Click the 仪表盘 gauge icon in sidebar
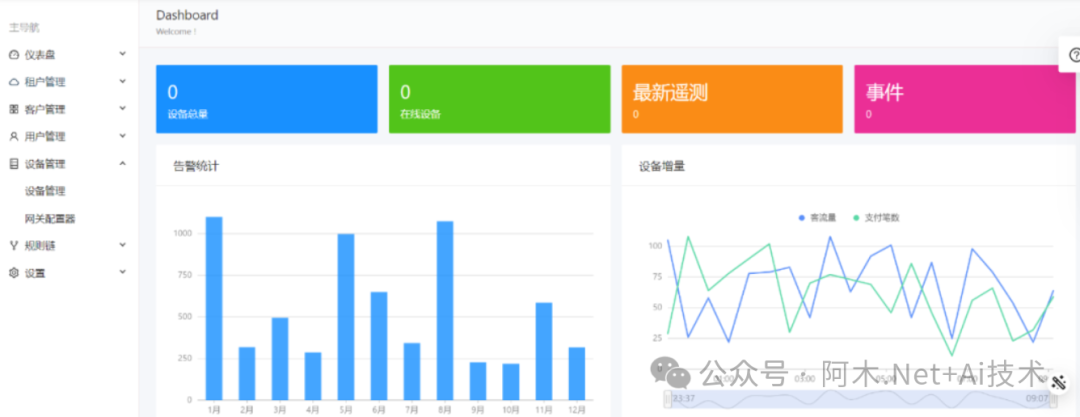This screenshot has height=417, width=1080. 14,54
